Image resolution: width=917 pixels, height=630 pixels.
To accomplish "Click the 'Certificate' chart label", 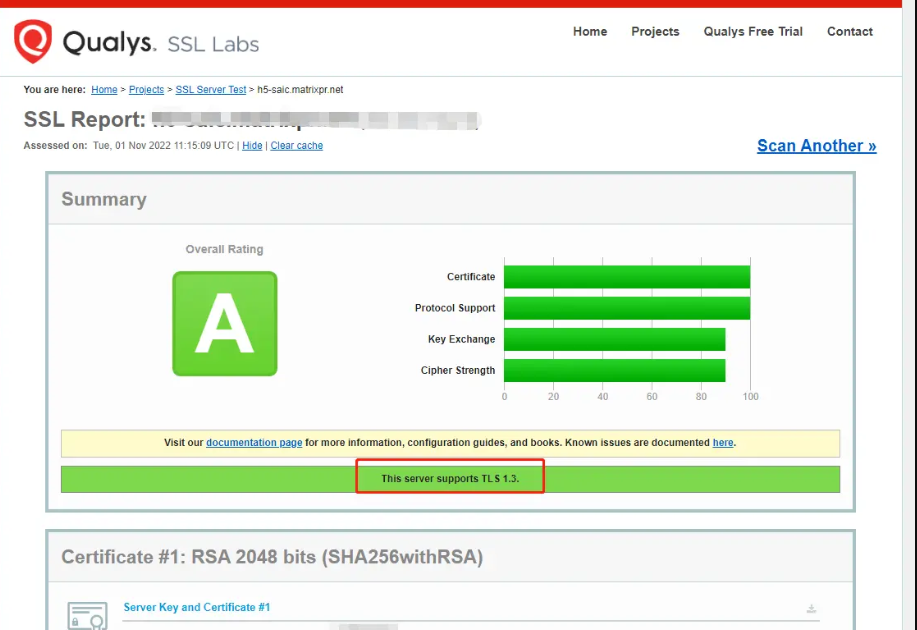I will tap(471, 277).
